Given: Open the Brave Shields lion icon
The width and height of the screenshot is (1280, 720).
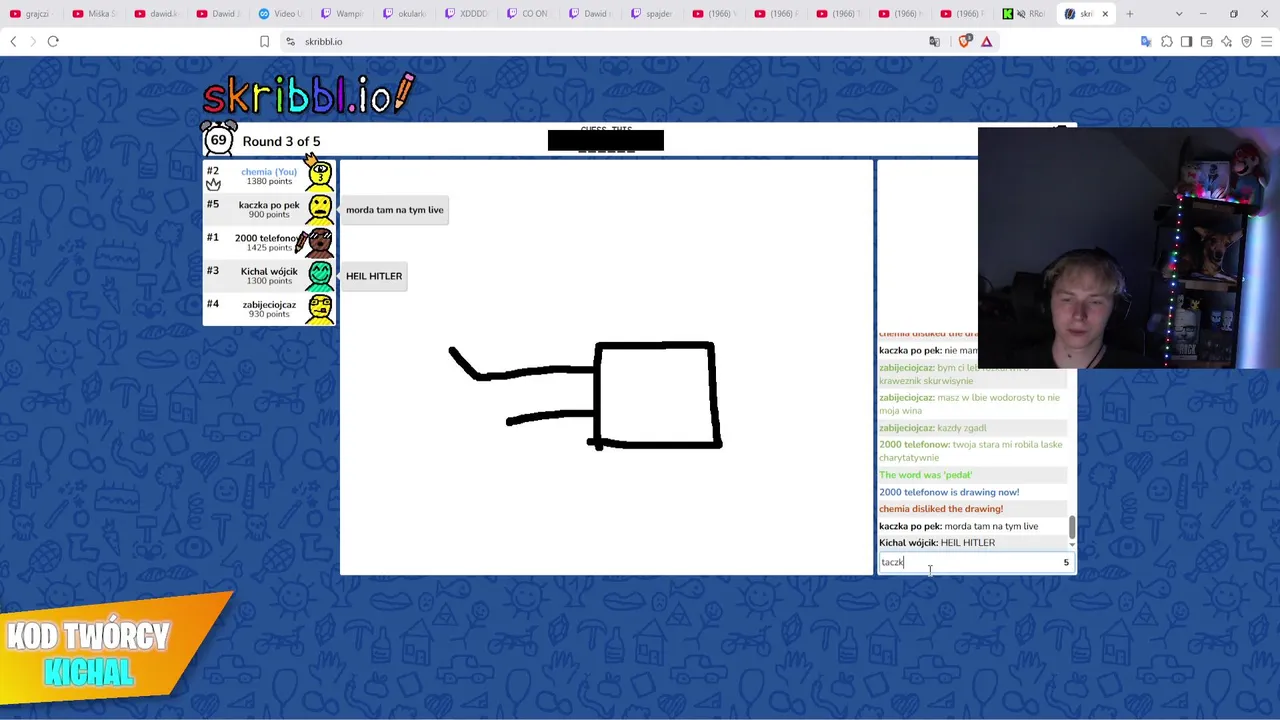Looking at the screenshot, I should (x=964, y=41).
